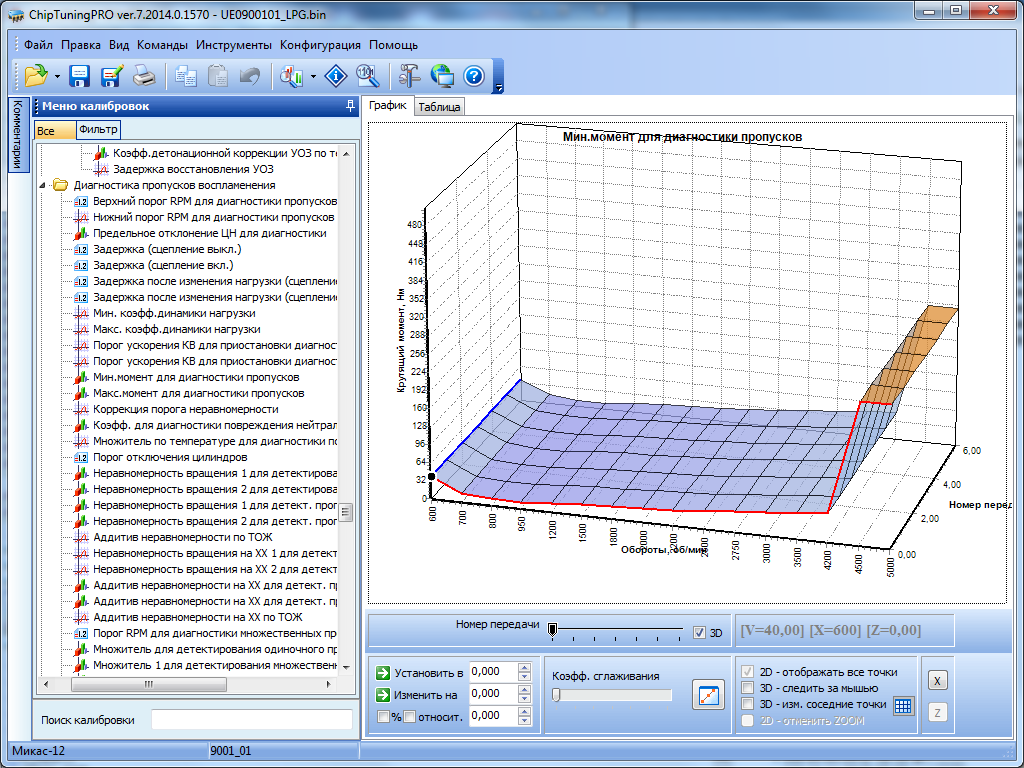Viewport: 1024px width, 768px height.
Task: Enable '3D - следить за мышью' checkbox
Action: (x=747, y=688)
